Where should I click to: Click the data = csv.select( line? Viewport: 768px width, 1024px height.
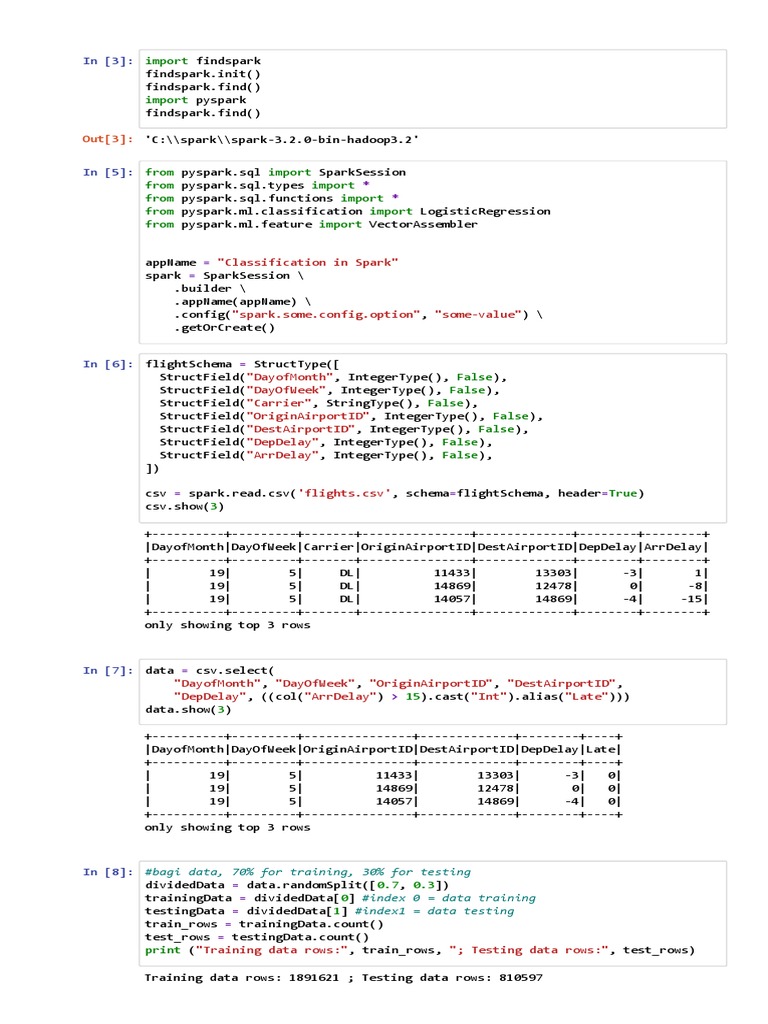(x=209, y=670)
